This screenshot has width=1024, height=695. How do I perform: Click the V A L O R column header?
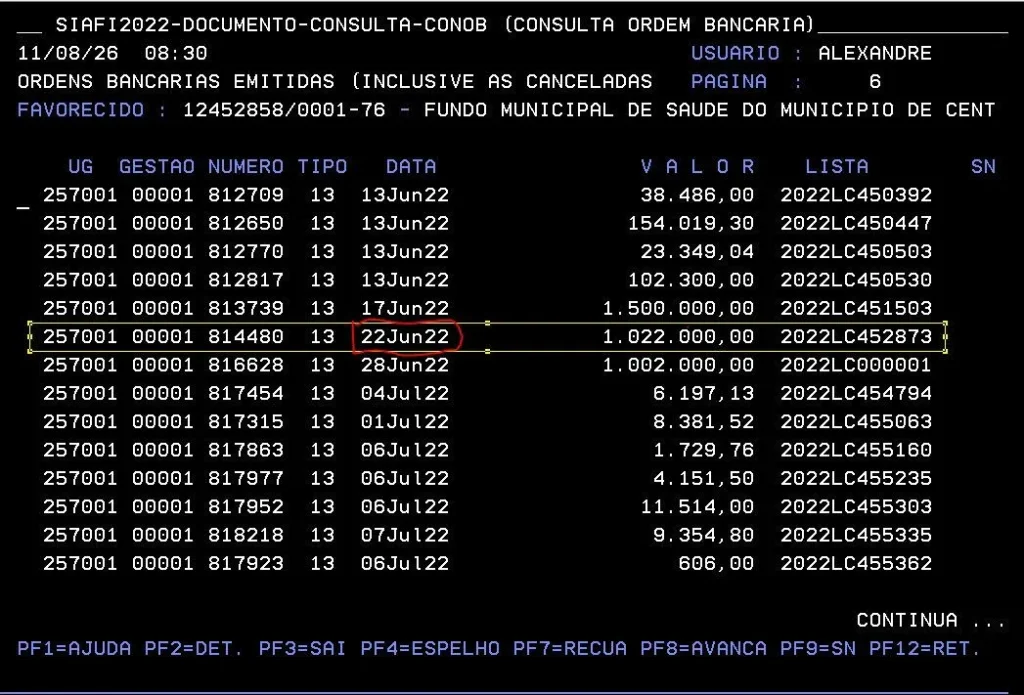click(x=697, y=167)
